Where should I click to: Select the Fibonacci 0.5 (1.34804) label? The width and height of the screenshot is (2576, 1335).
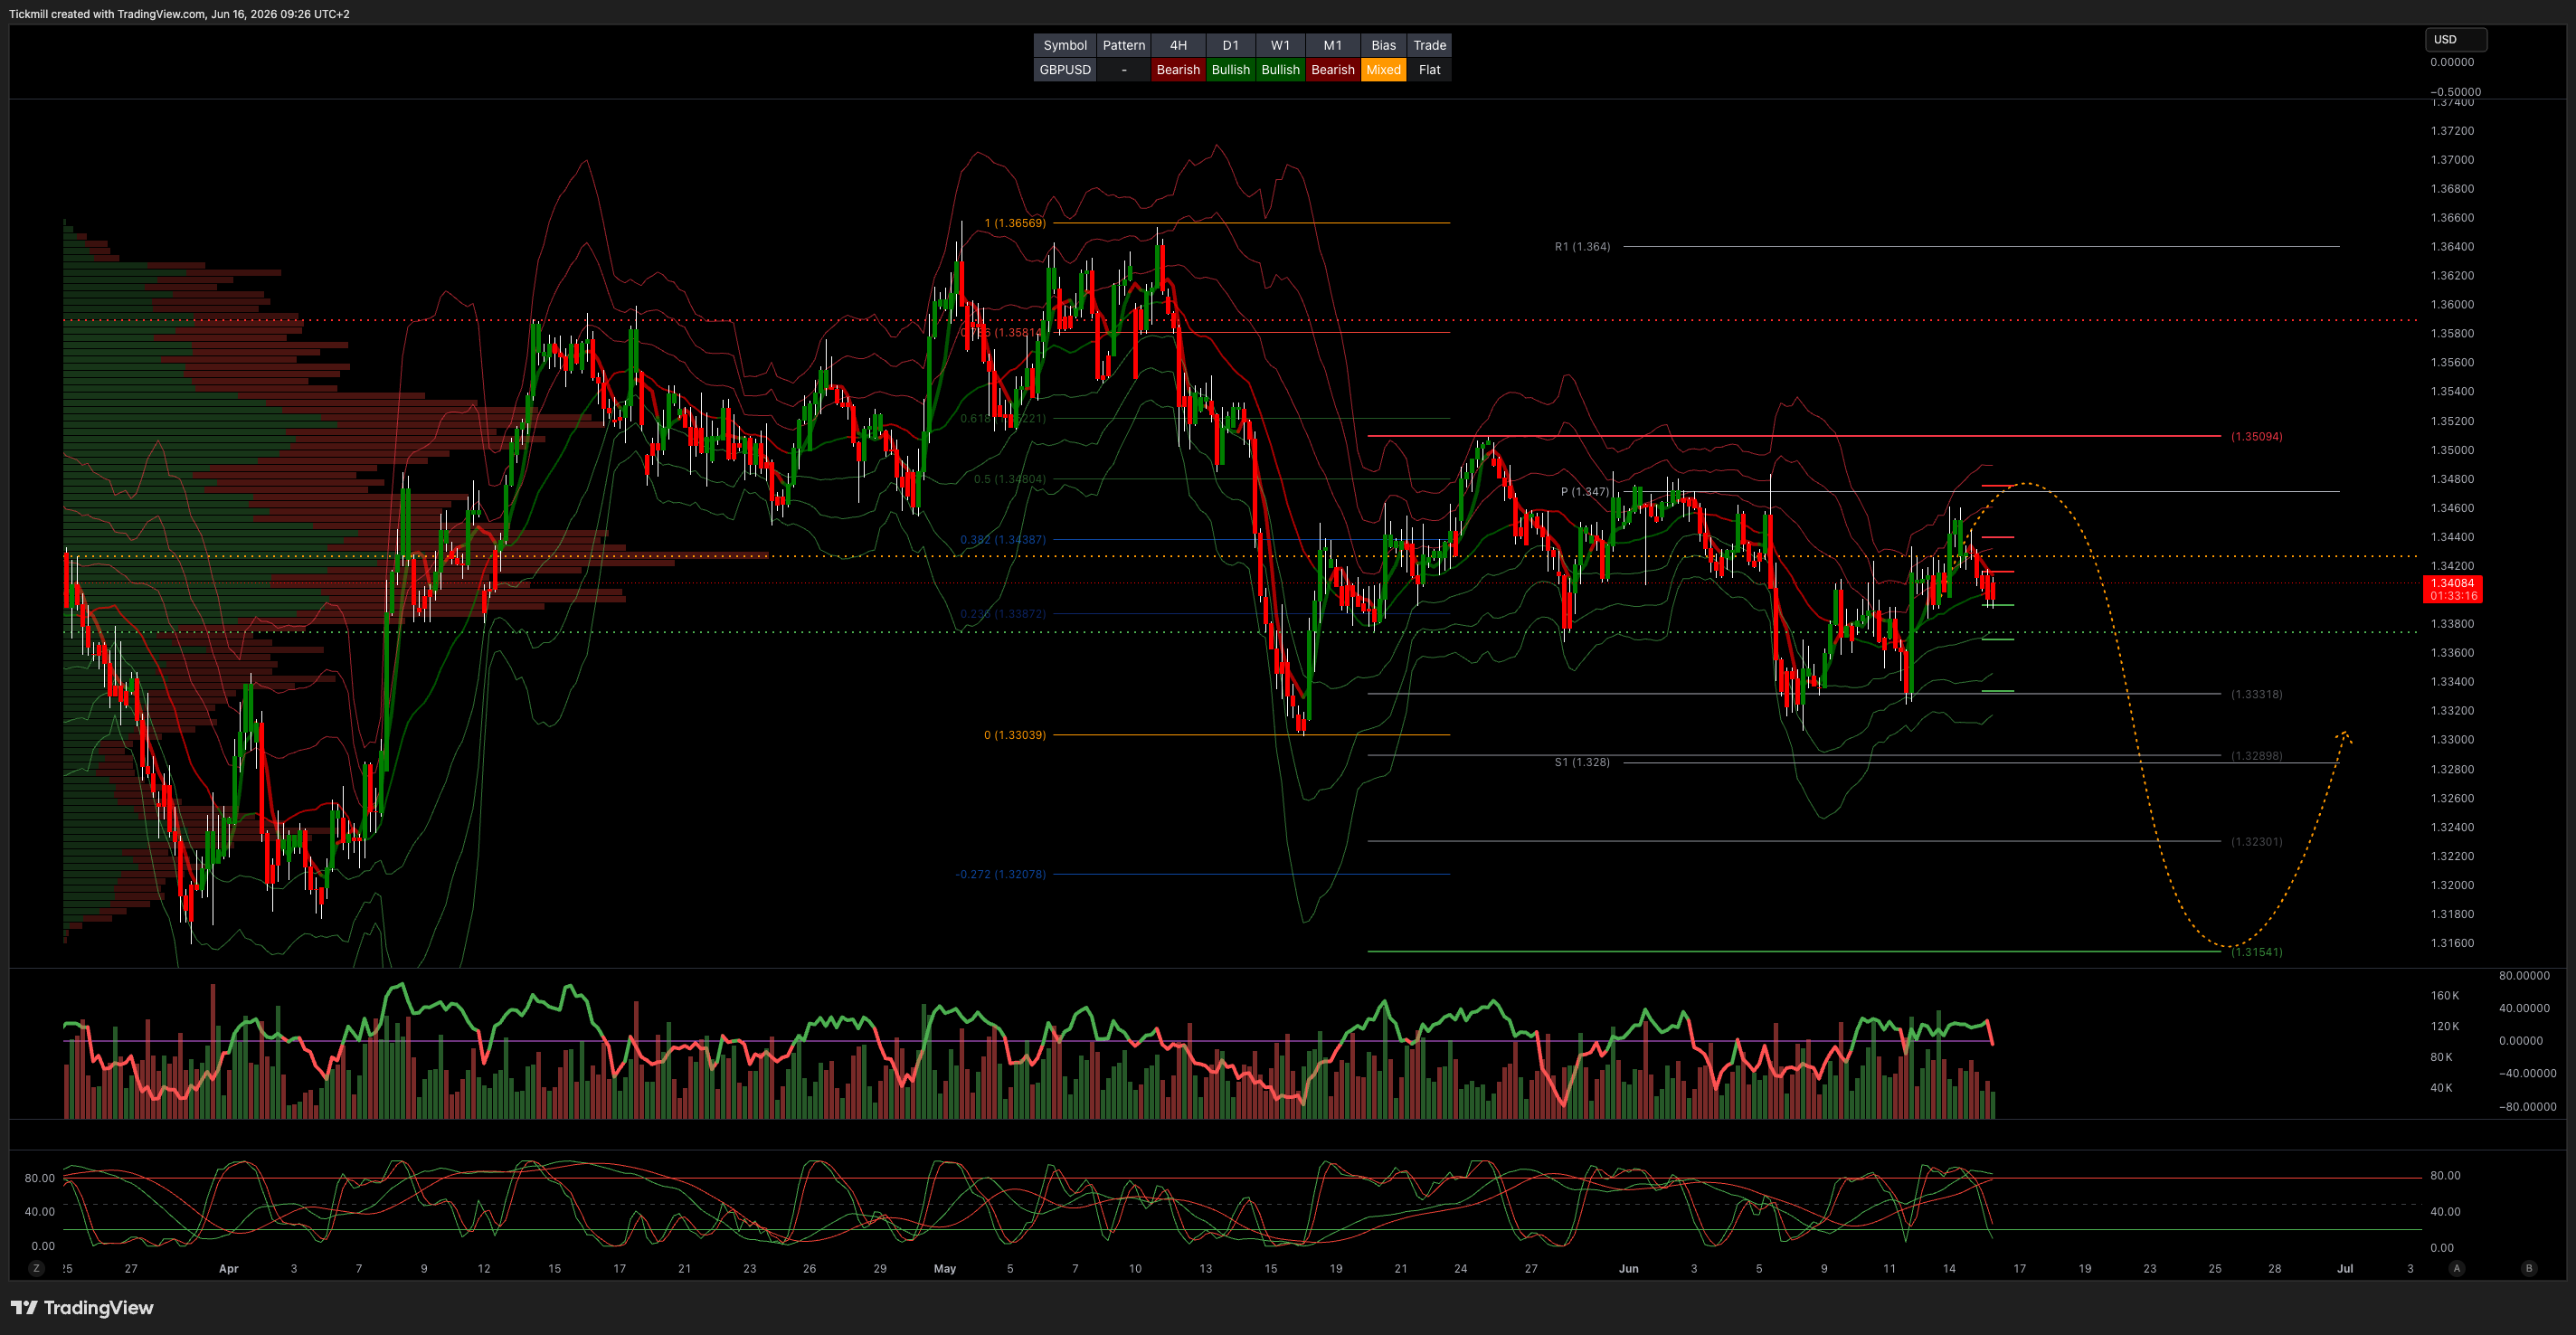(x=1010, y=479)
